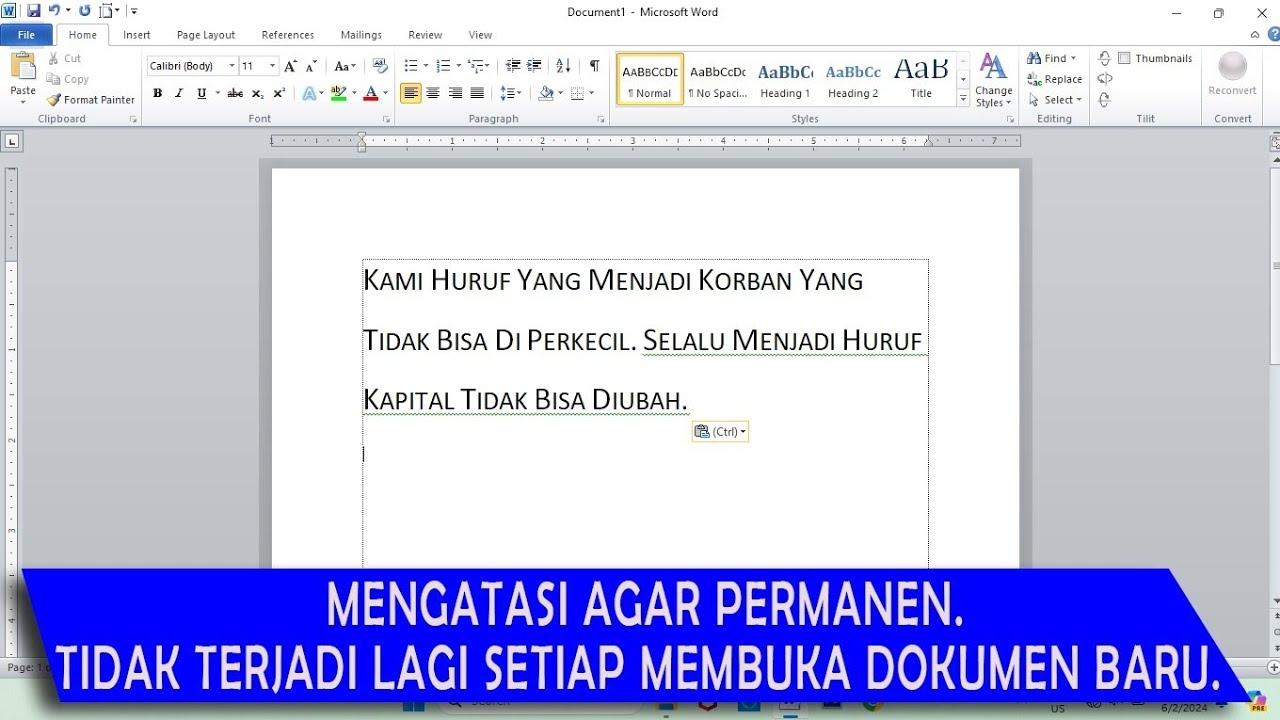Apply subscript formatting
The height and width of the screenshot is (720, 1280).
257,93
